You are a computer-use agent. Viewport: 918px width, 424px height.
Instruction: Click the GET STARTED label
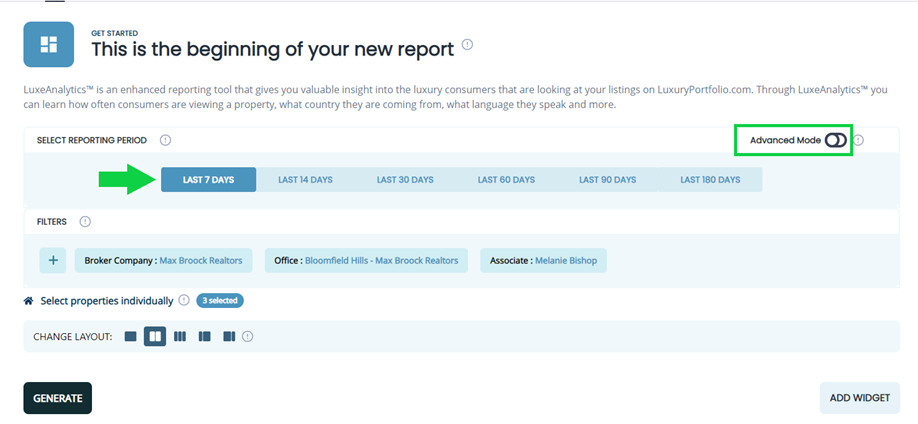(115, 33)
